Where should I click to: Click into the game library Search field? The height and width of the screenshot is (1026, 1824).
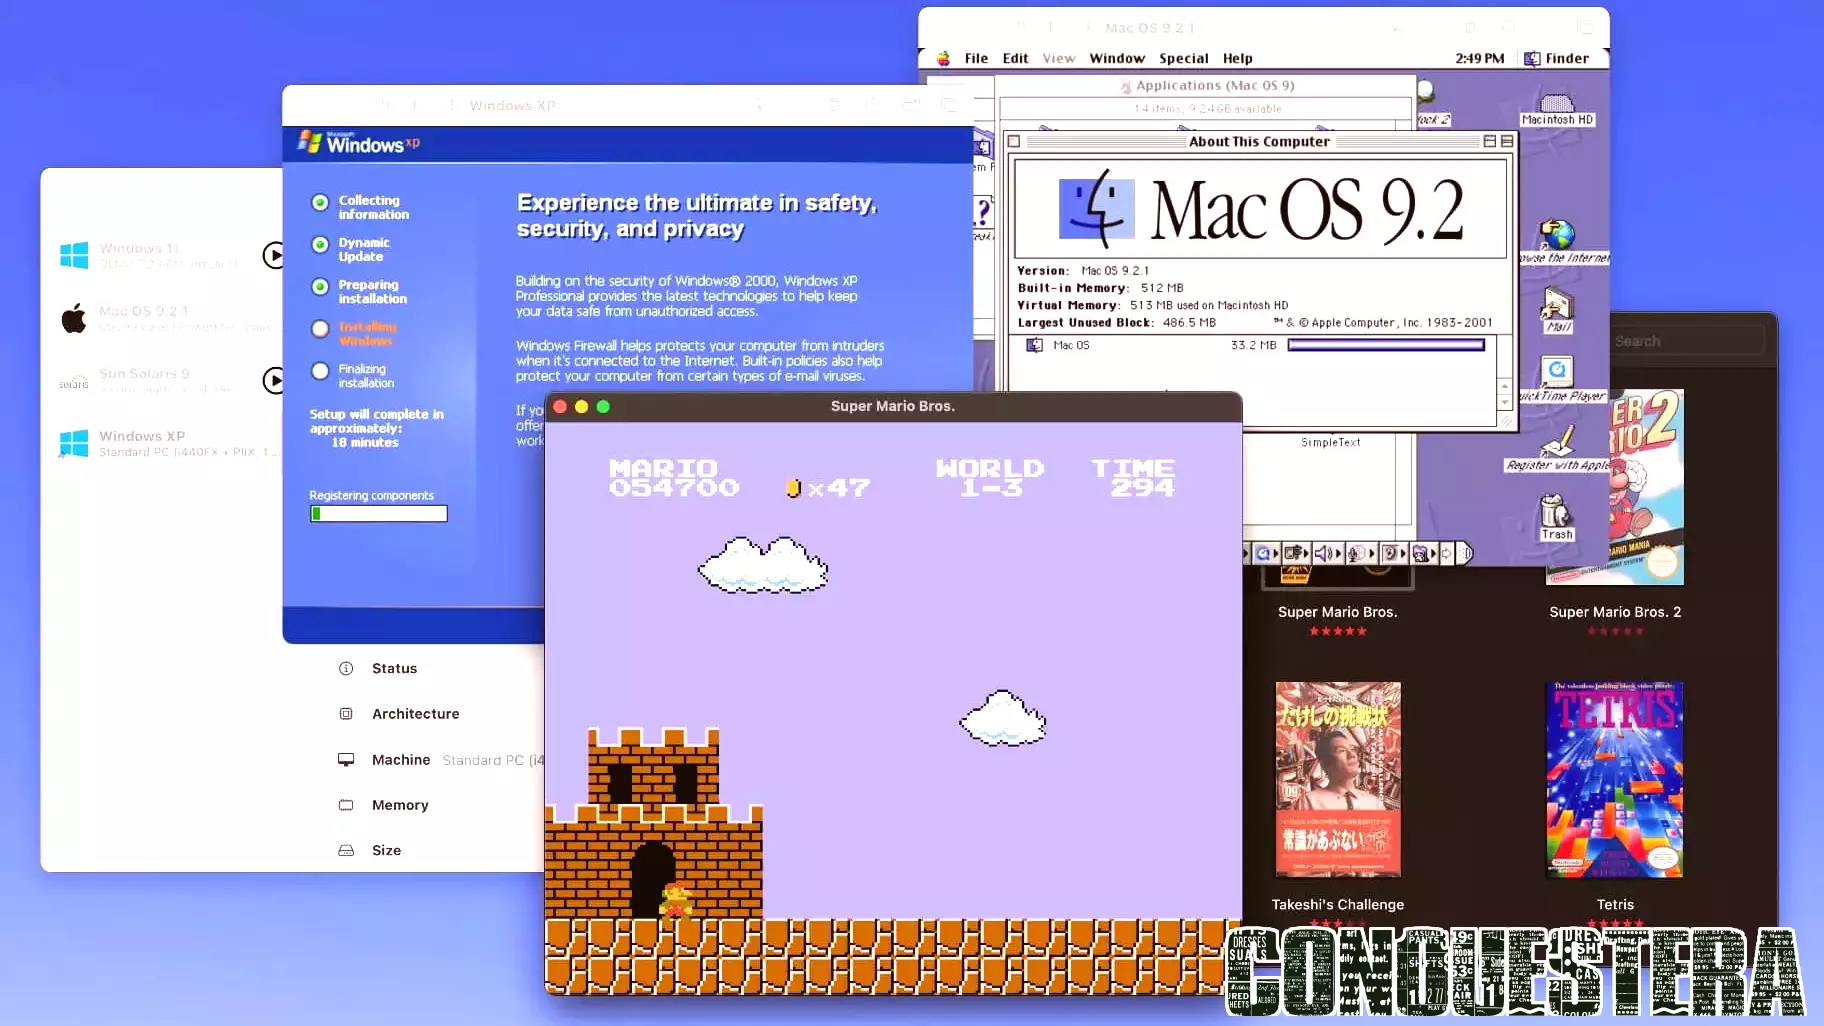tap(1687, 341)
